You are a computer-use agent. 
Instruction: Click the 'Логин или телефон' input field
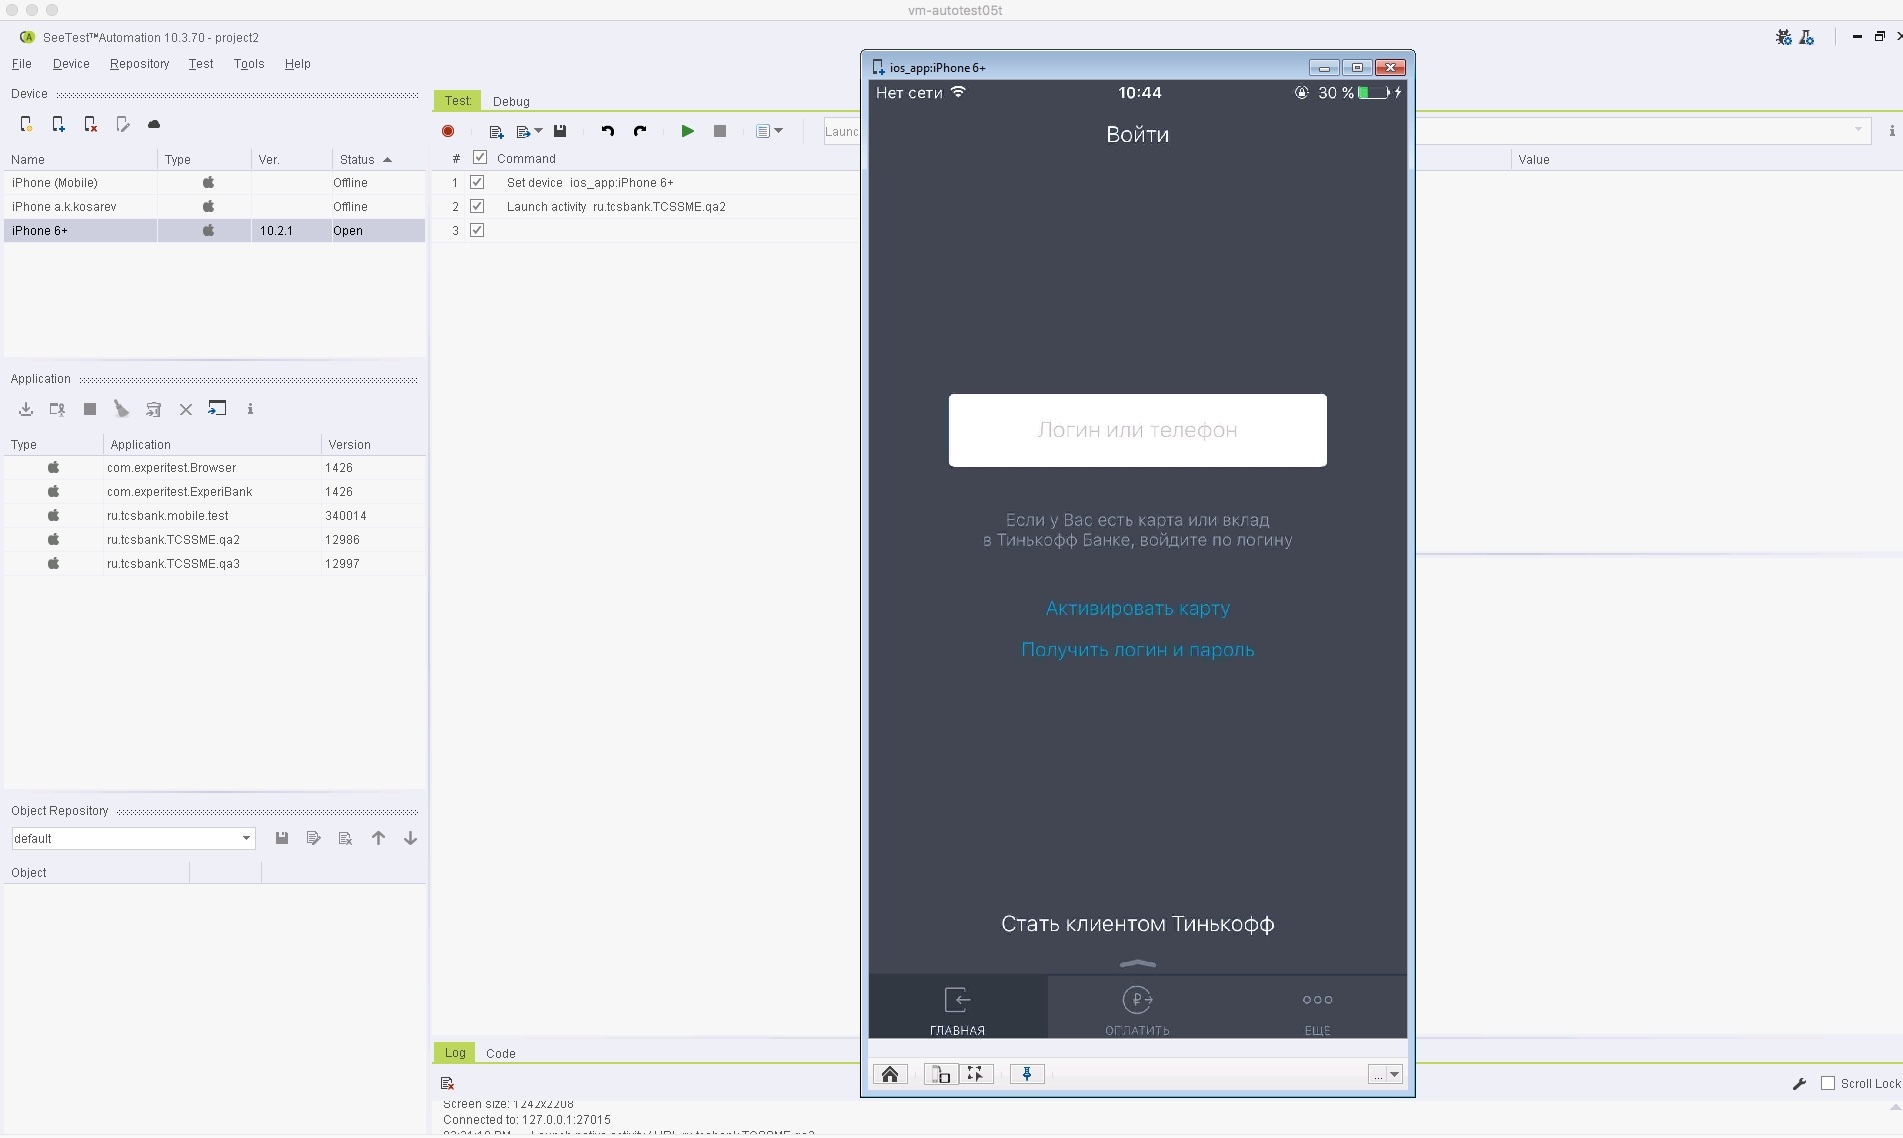point(1137,430)
